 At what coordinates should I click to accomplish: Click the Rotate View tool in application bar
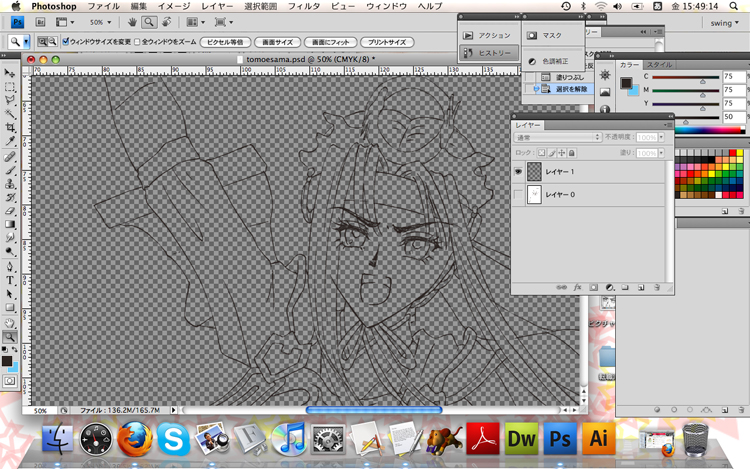pyautogui.click(x=166, y=22)
